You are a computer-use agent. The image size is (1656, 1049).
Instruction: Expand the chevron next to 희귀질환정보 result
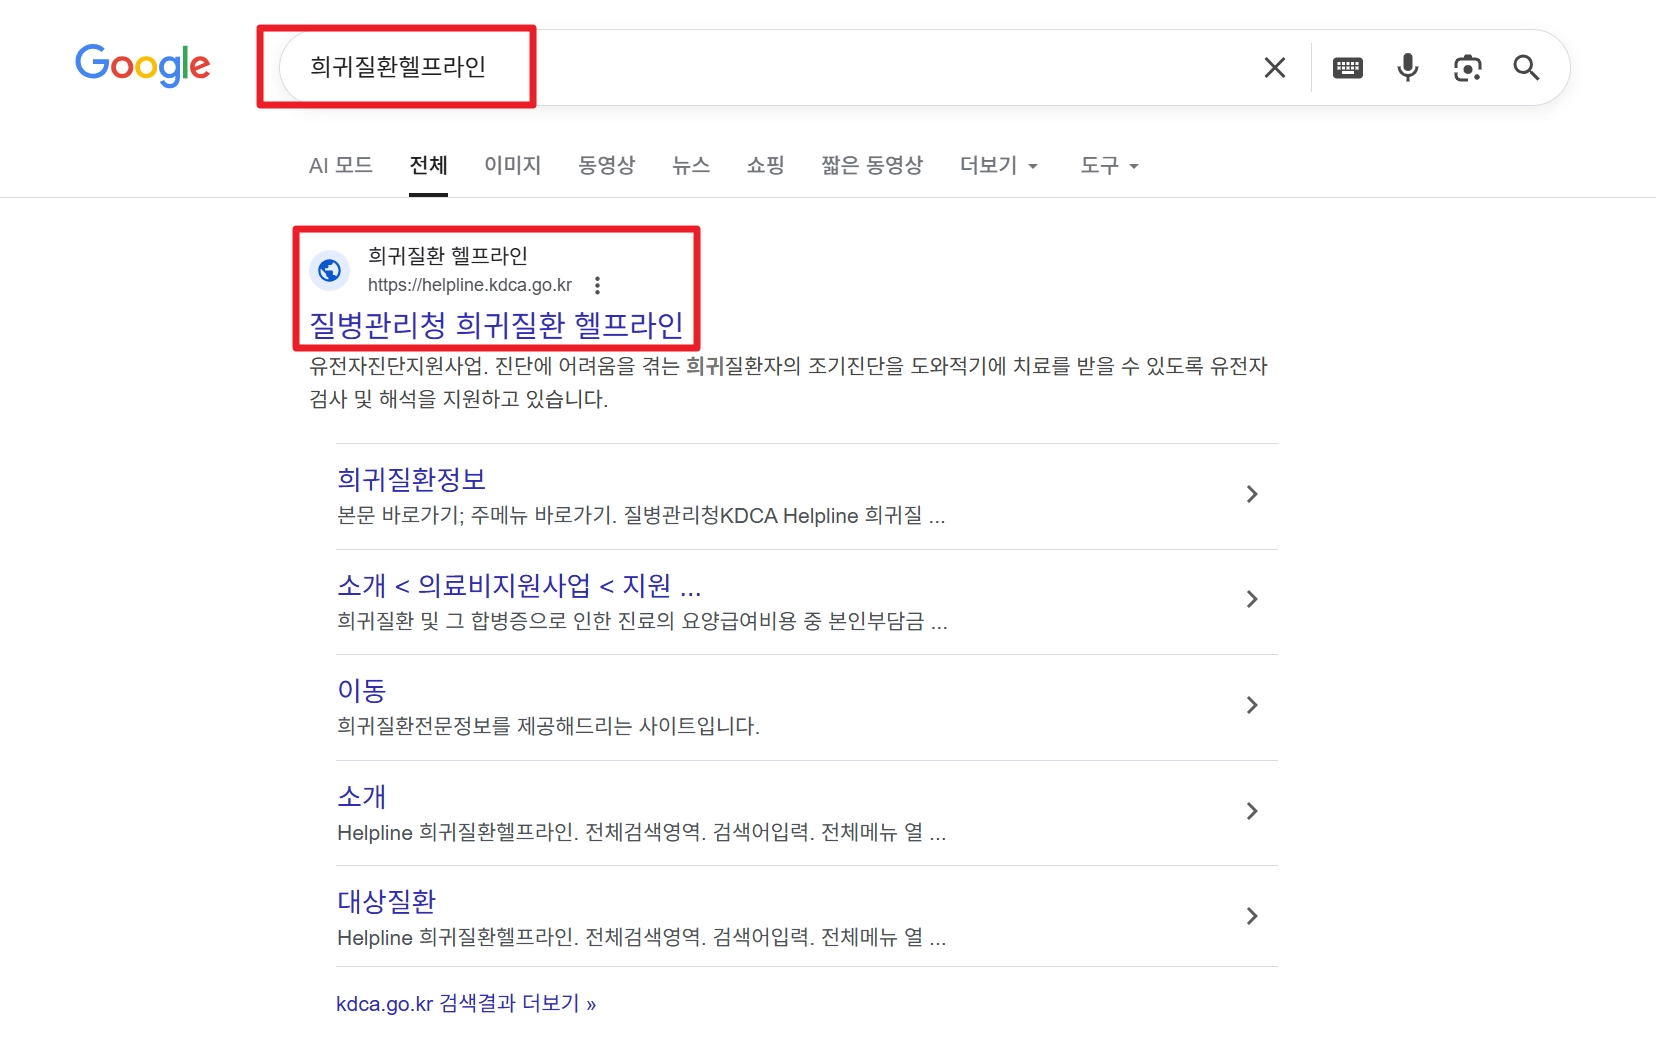1251,494
